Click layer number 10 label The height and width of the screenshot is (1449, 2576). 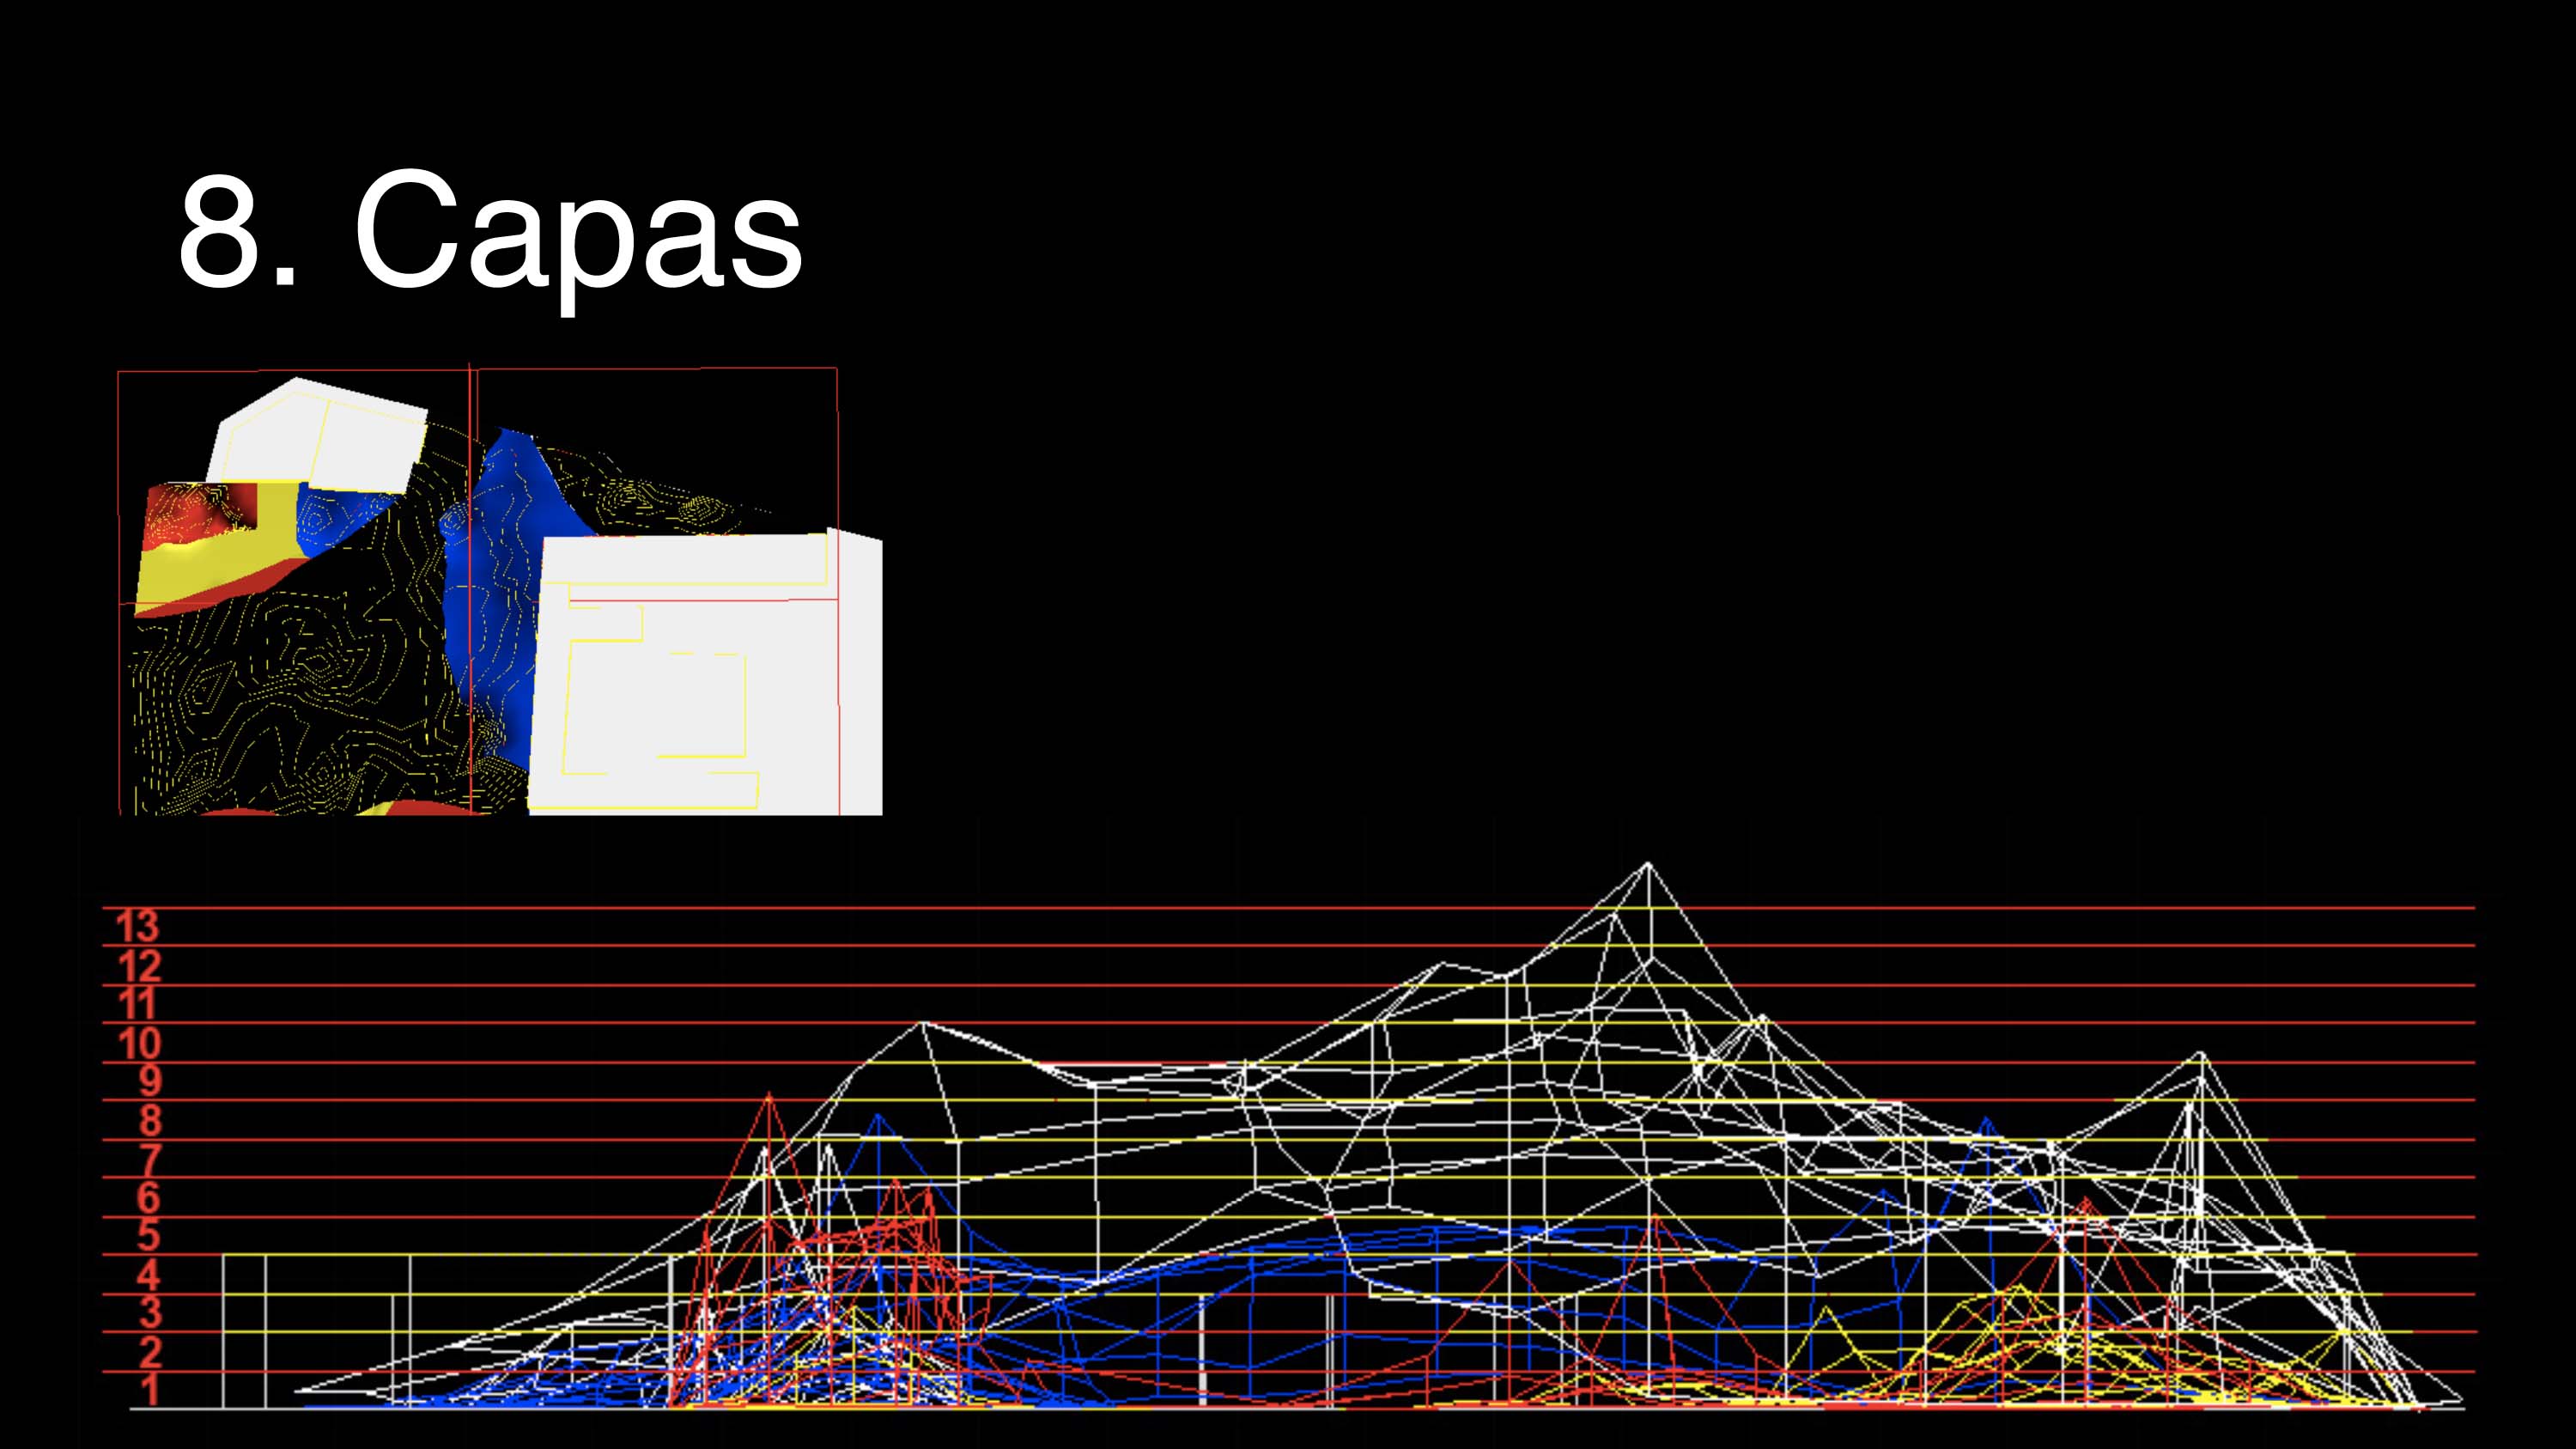(x=139, y=1043)
